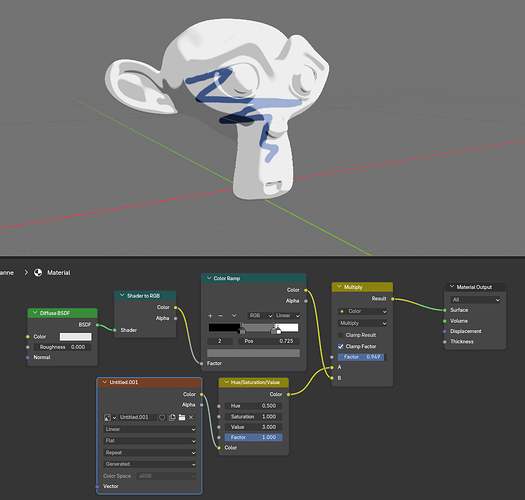Disable the Clamp Factor checkbox
Viewport: 525px width, 500px height.
coord(341,346)
